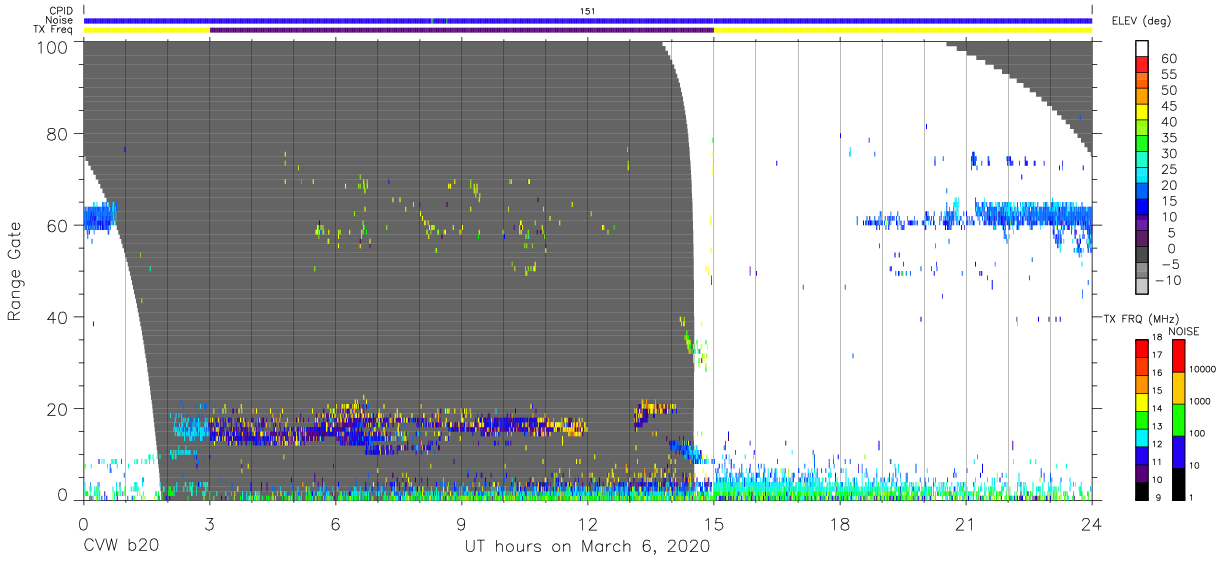Pick the black swatch in TX FRQ colorbar
Viewport: 1228px width, 567px height.
click(1142, 489)
